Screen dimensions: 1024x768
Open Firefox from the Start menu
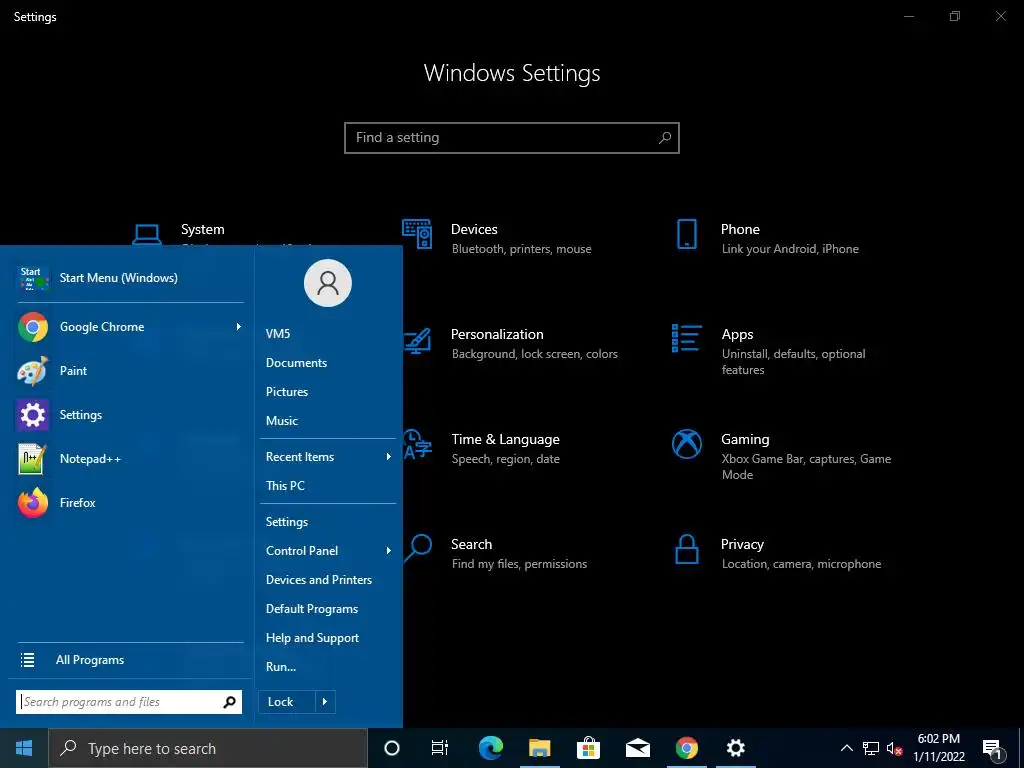click(131, 503)
